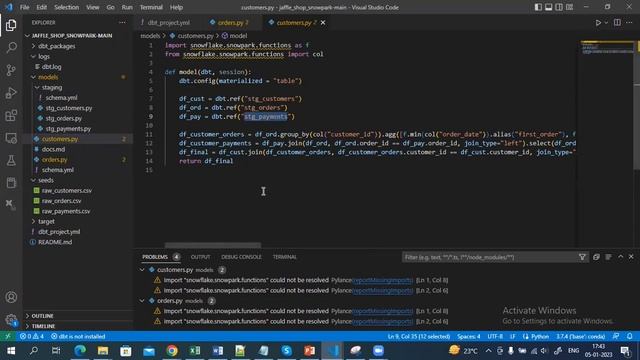Open the remote window status bar icon
This screenshot has height=360, width=640.
pyautogui.click(x=8, y=336)
